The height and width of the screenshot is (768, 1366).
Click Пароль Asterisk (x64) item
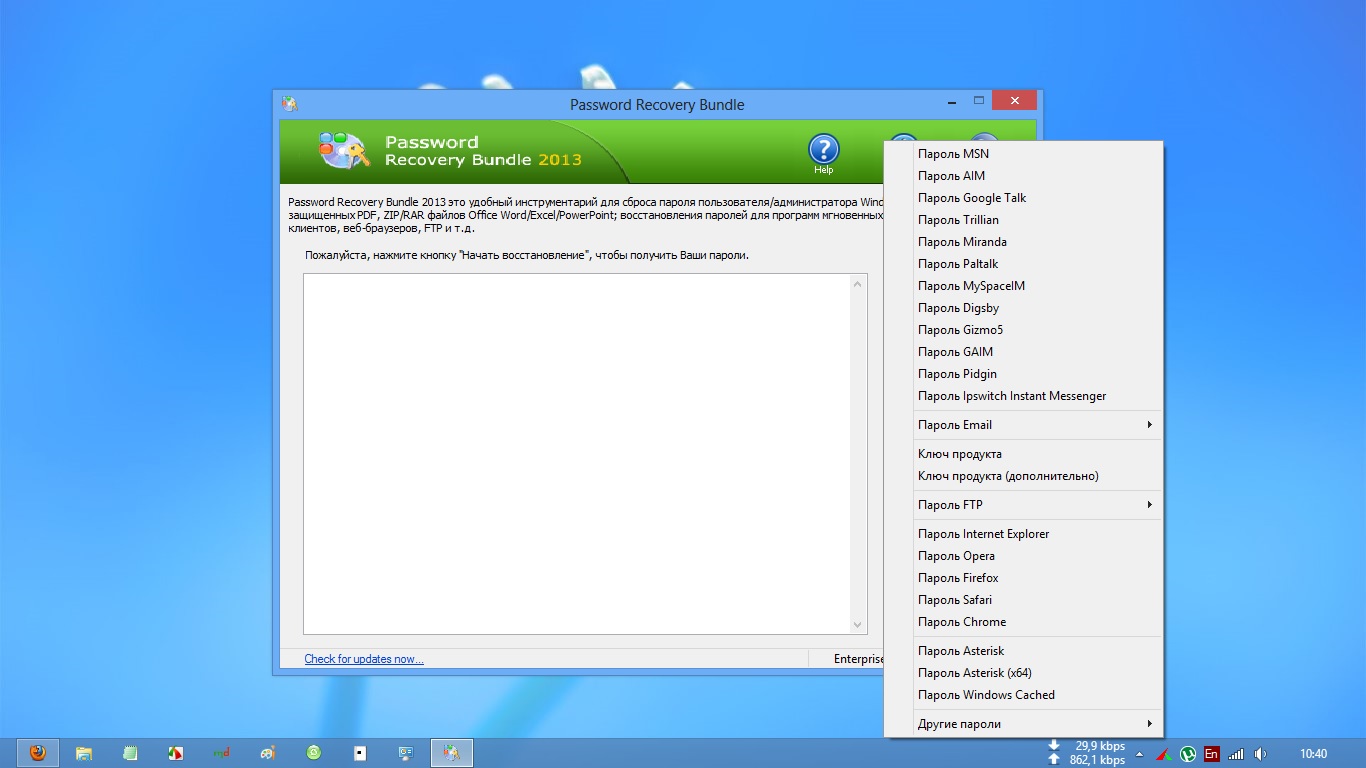click(1024, 673)
